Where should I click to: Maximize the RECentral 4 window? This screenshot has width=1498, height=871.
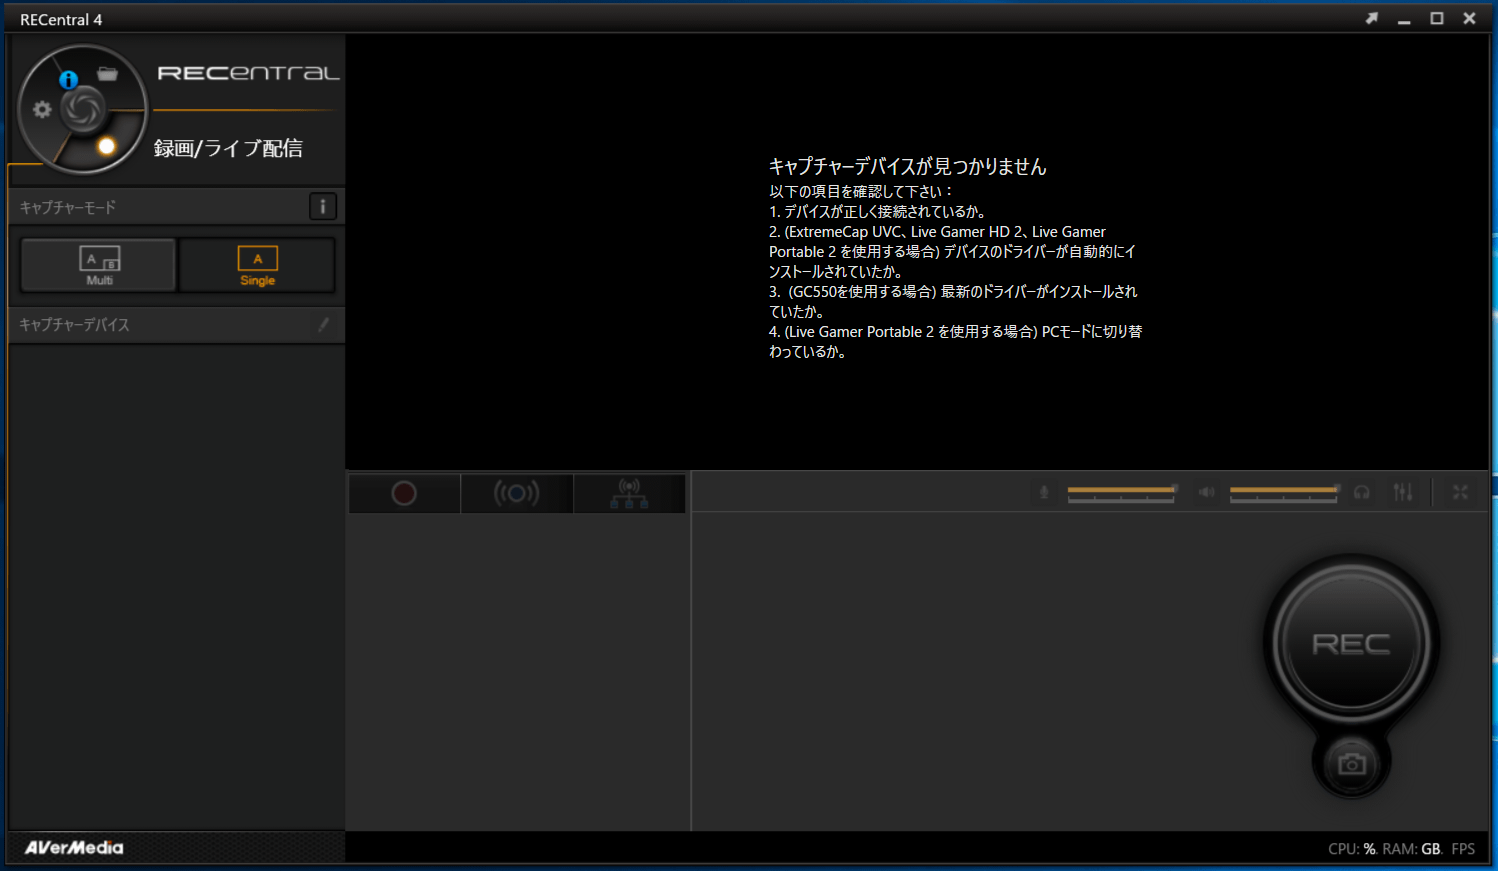1437,18
